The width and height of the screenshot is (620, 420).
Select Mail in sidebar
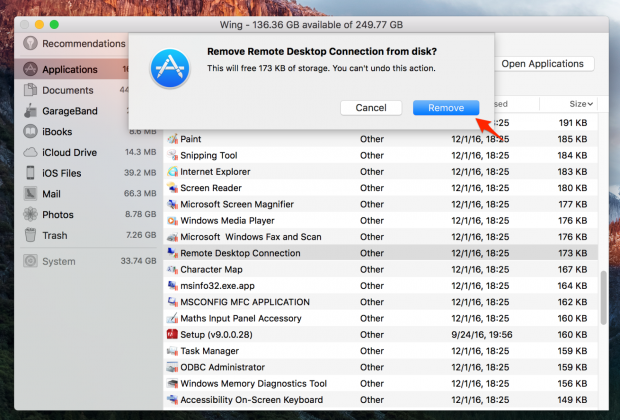click(52, 194)
